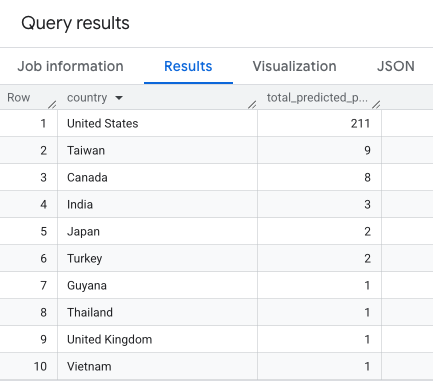Select the Results tab
The image size is (433, 382).
tap(188, 66)
